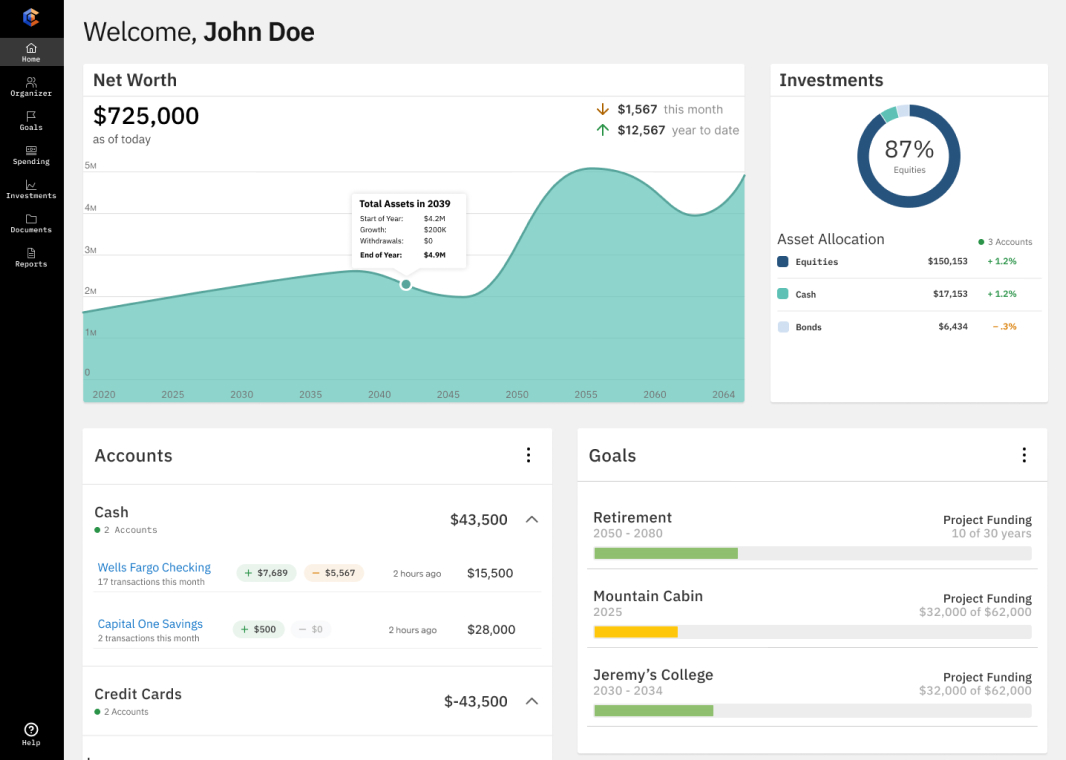Collapse the Credit Cards section
Image resolution: width=1066 pixels, height=760 pixels.
pyautogui.click(x=532, y=701)
